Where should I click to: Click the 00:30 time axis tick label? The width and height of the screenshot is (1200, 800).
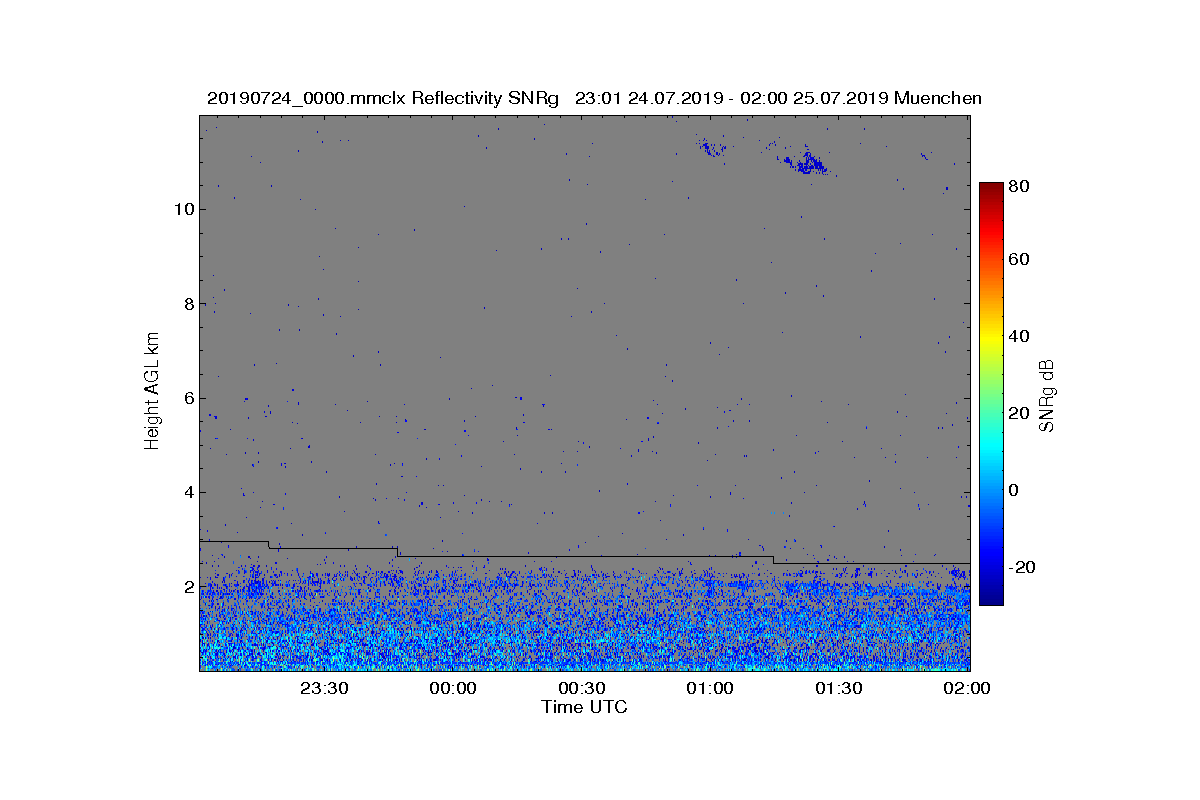(x=581, y=688)
